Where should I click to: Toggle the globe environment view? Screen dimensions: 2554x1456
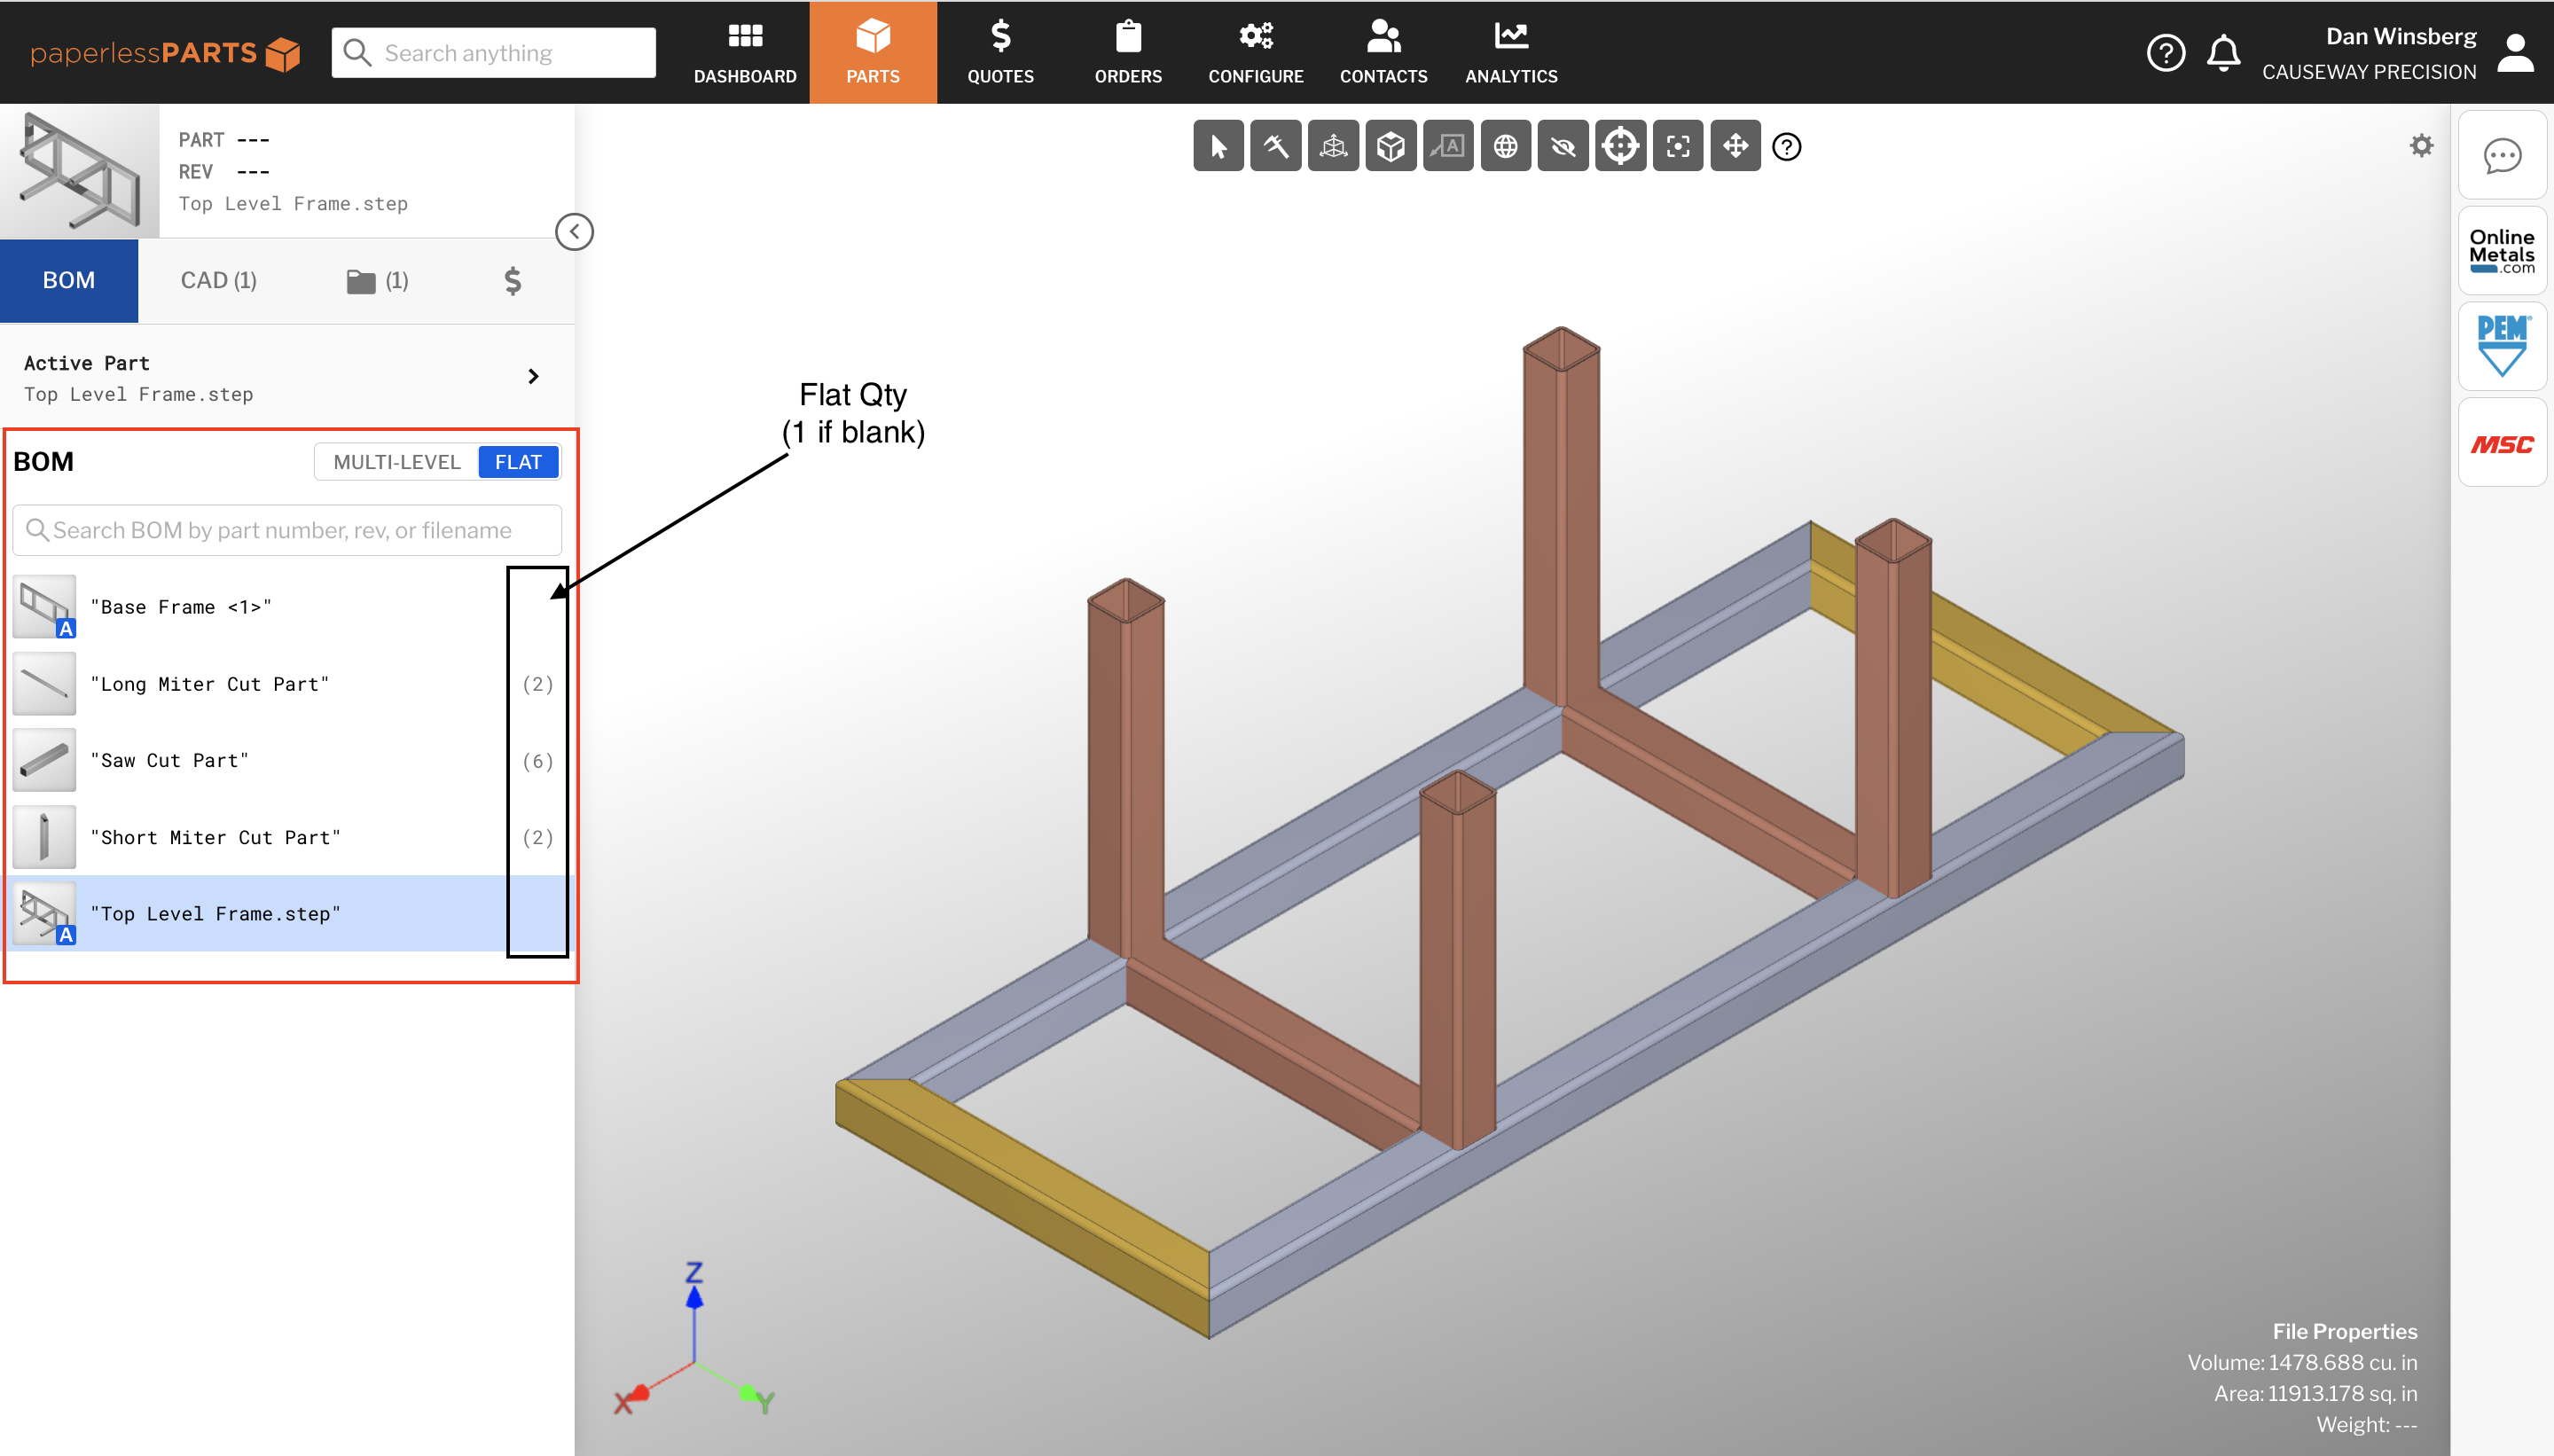(1505, 146)
